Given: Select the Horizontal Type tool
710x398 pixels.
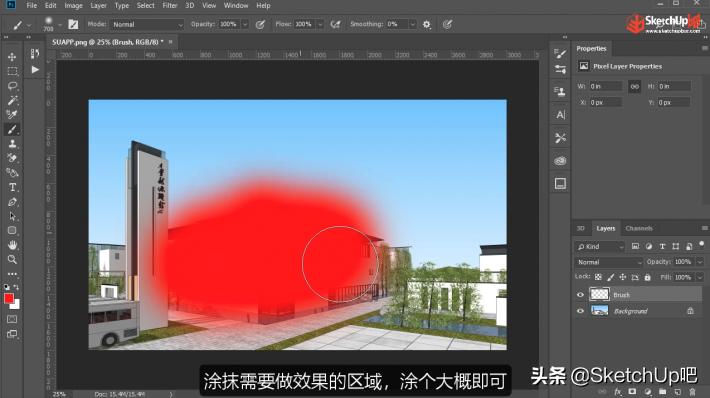Looking at the screenshot, I should 12,187.
